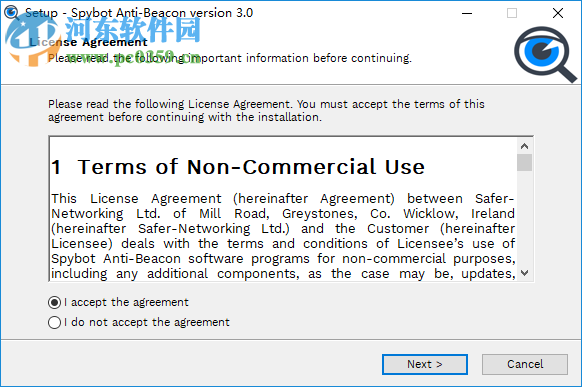Screen dimensions: 582x387
Task: Click the license scrollbar up arrow
Action: [524, 146]
